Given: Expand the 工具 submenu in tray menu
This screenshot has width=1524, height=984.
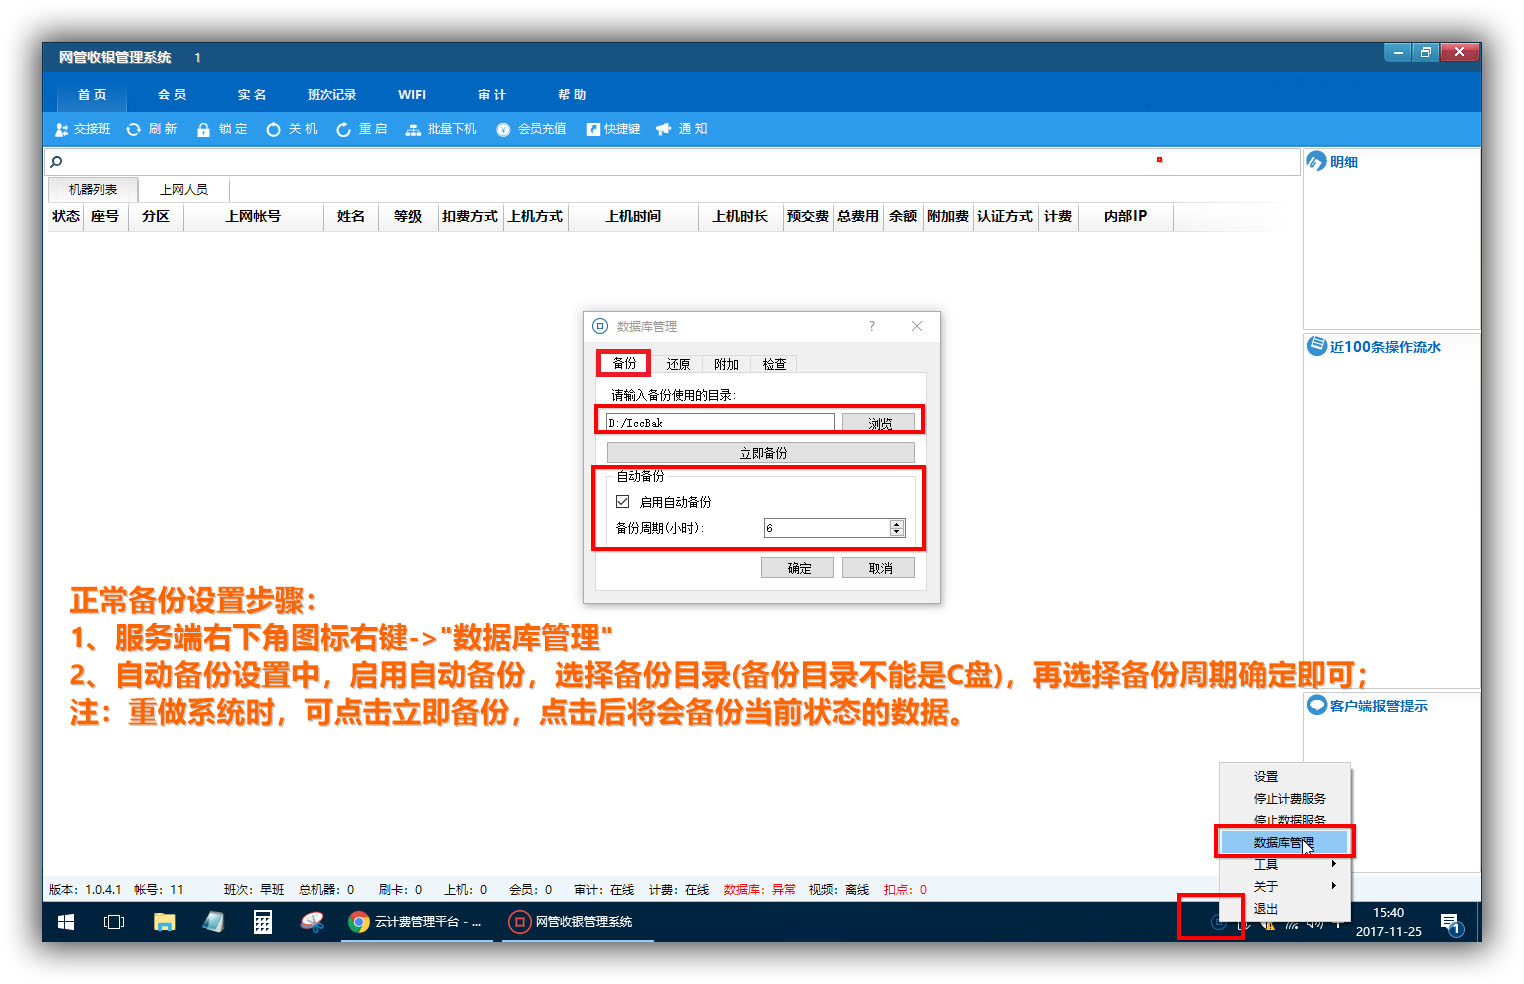Looking at the screenshot, I should [1285, 864].
